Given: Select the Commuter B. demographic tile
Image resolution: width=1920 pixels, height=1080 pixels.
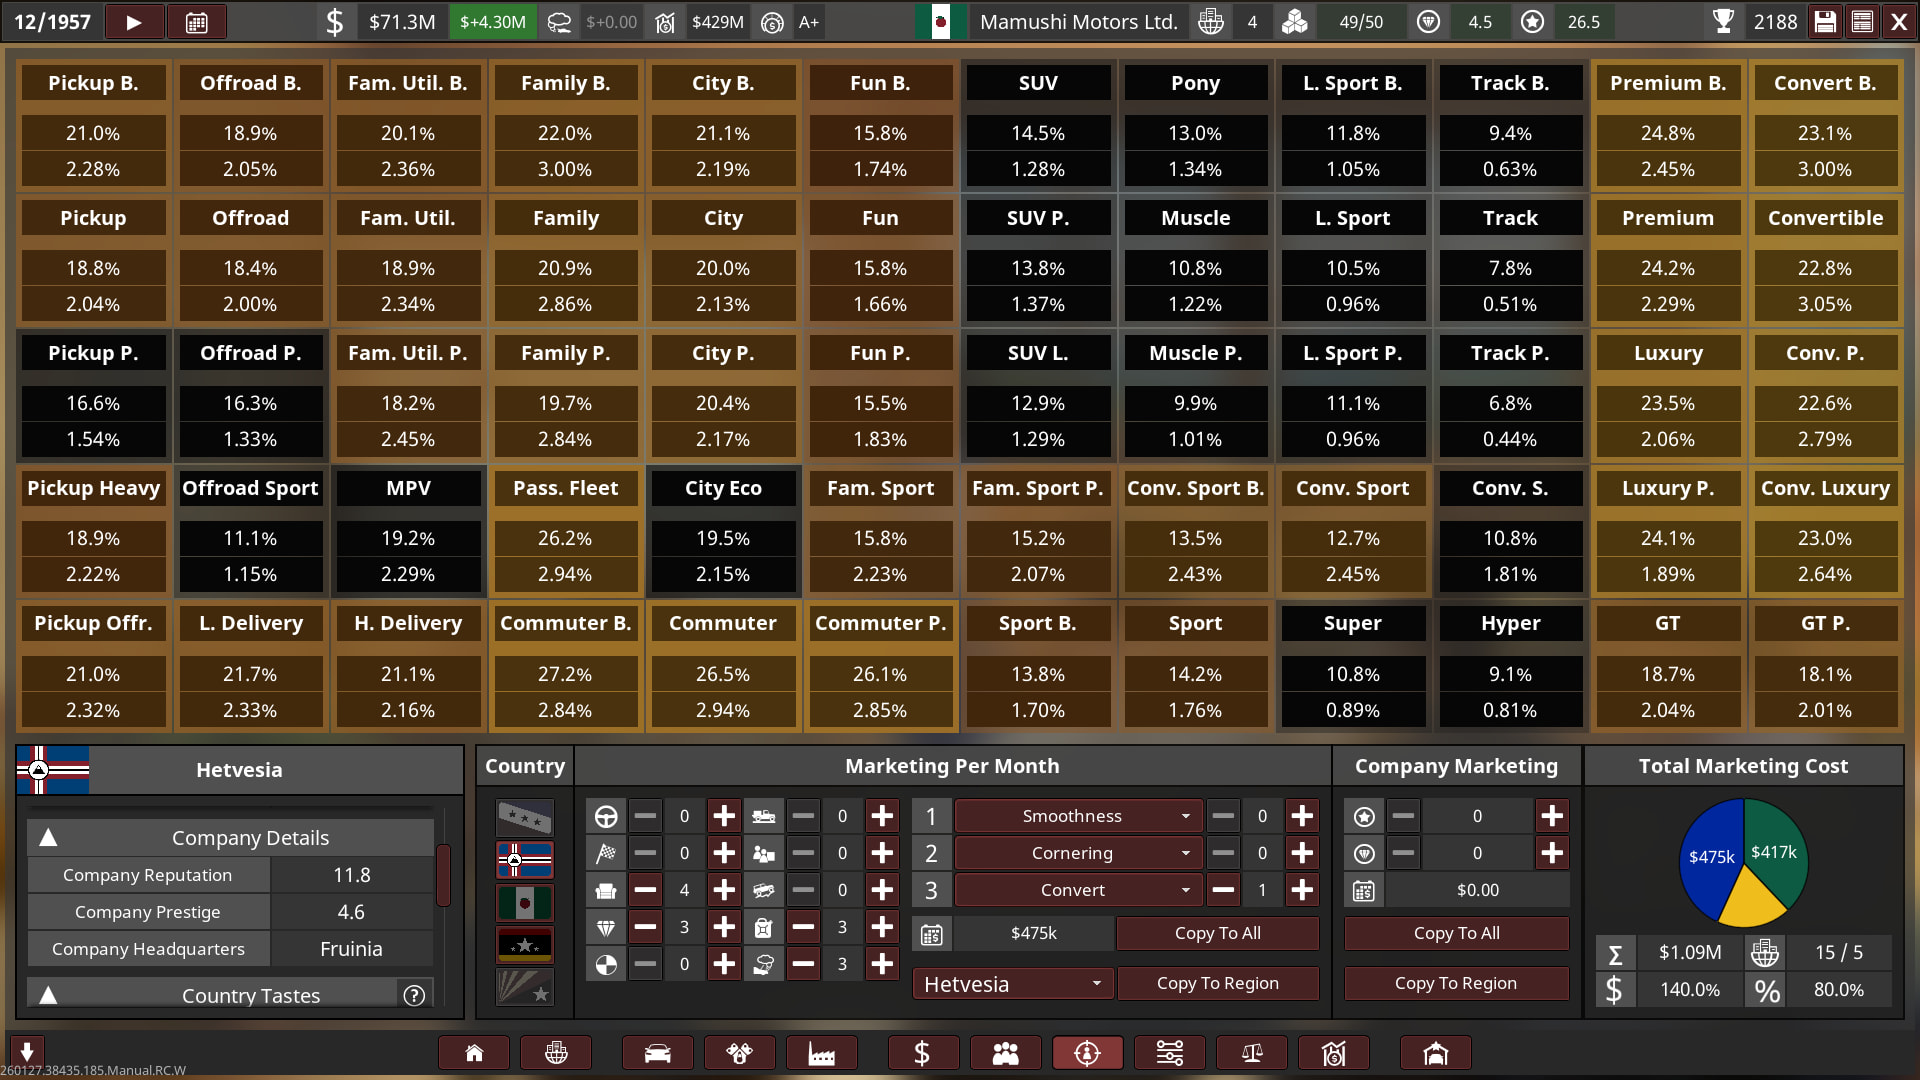Looking at the screenshot, I should (565, 666).
